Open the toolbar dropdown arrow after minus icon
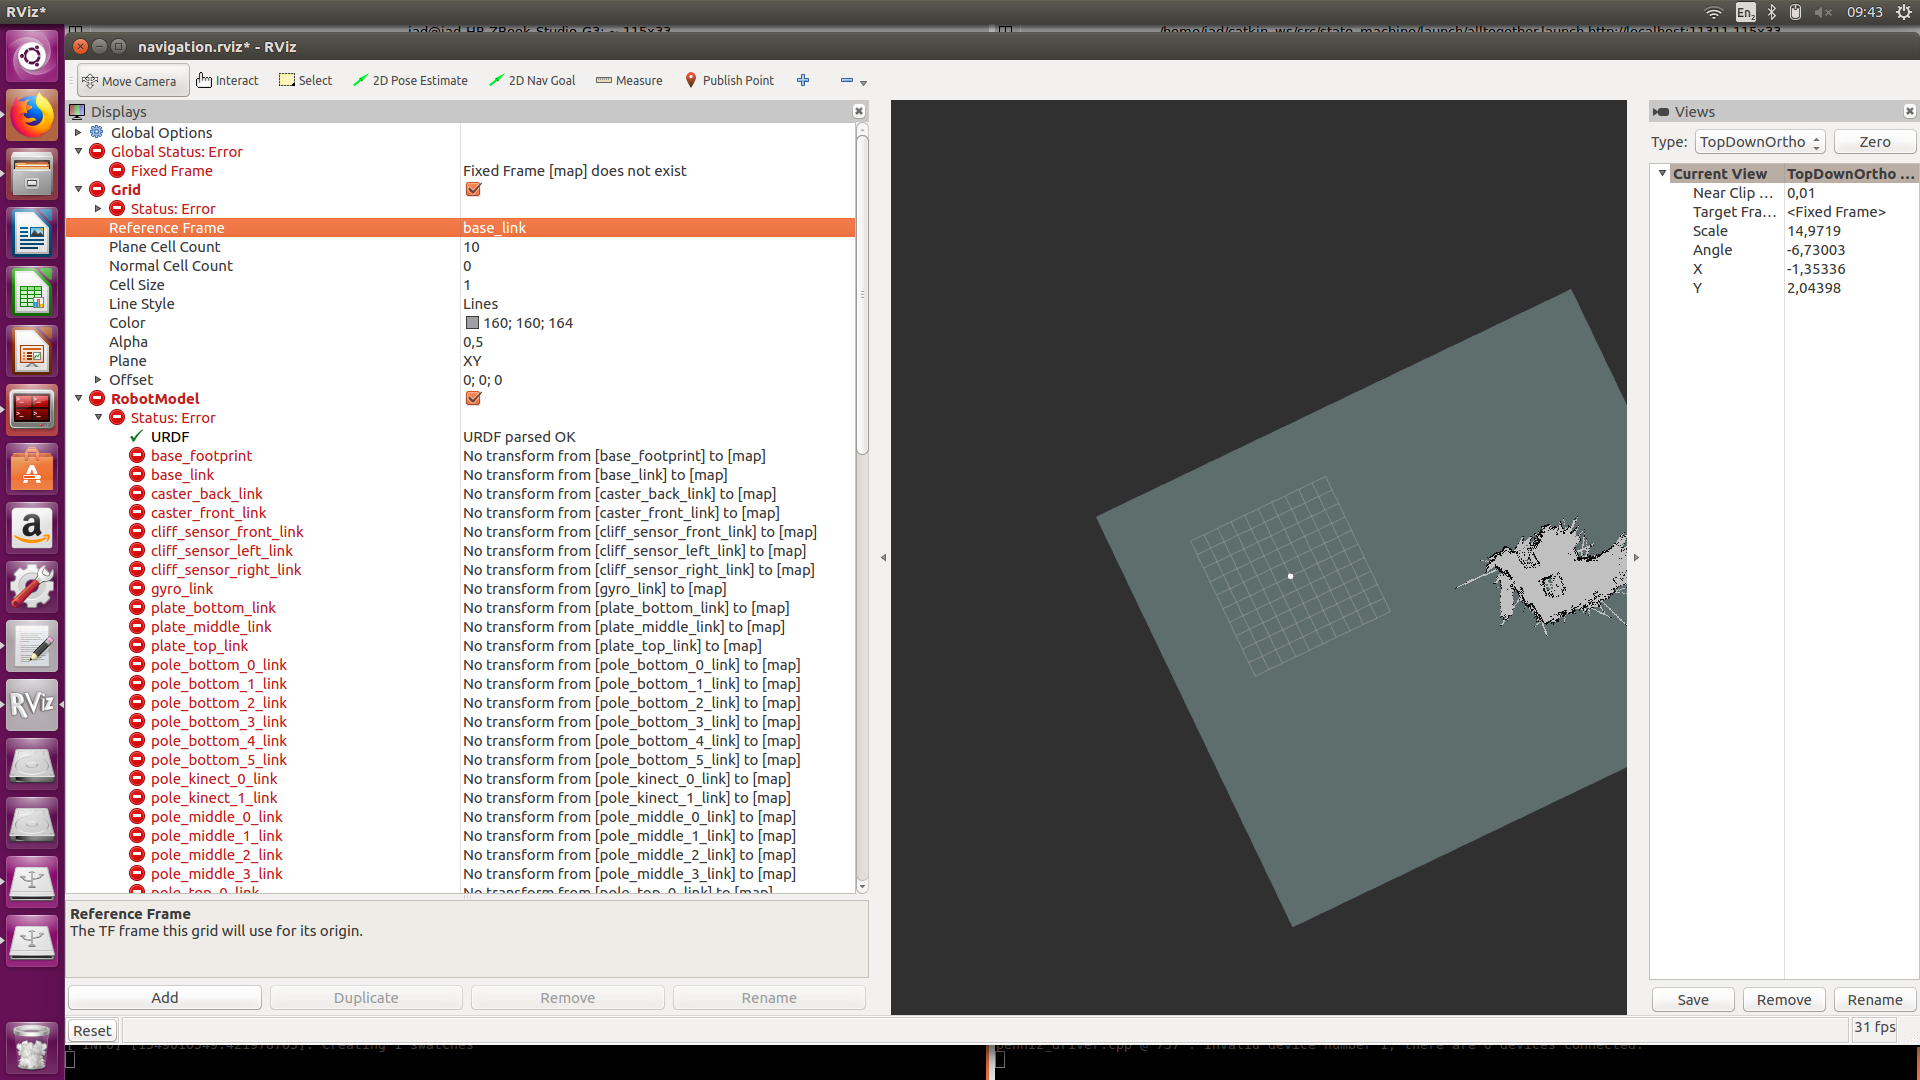Viewport: 1920px width, 1080px height. tap(864, 83)
